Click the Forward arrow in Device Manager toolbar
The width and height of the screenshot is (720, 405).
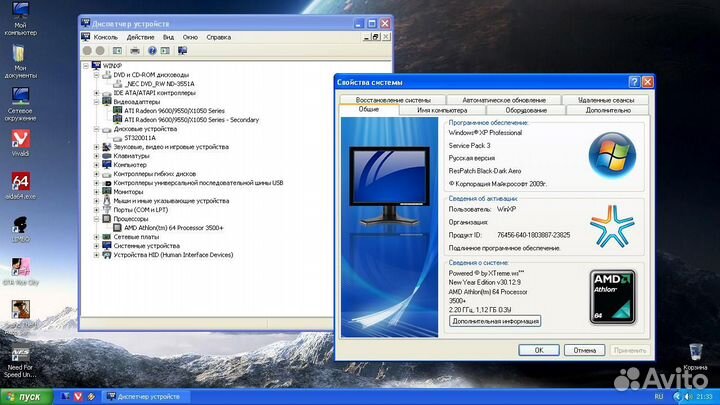tap(100, 51)
